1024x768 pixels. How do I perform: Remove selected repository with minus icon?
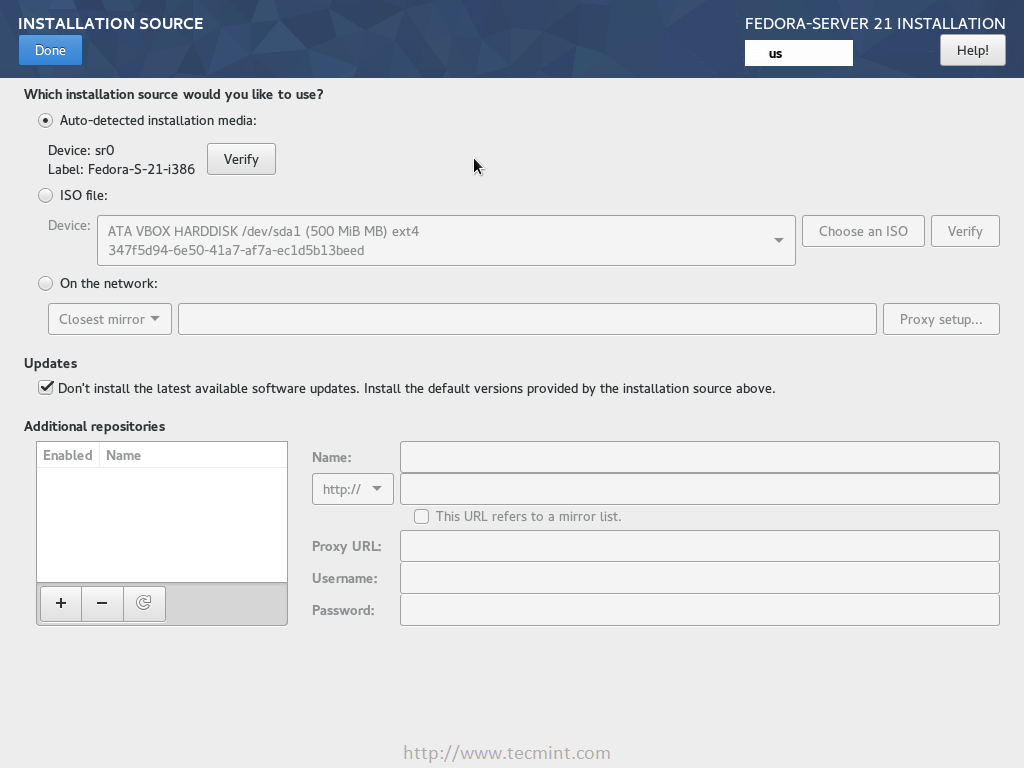(x=102, y=603)
